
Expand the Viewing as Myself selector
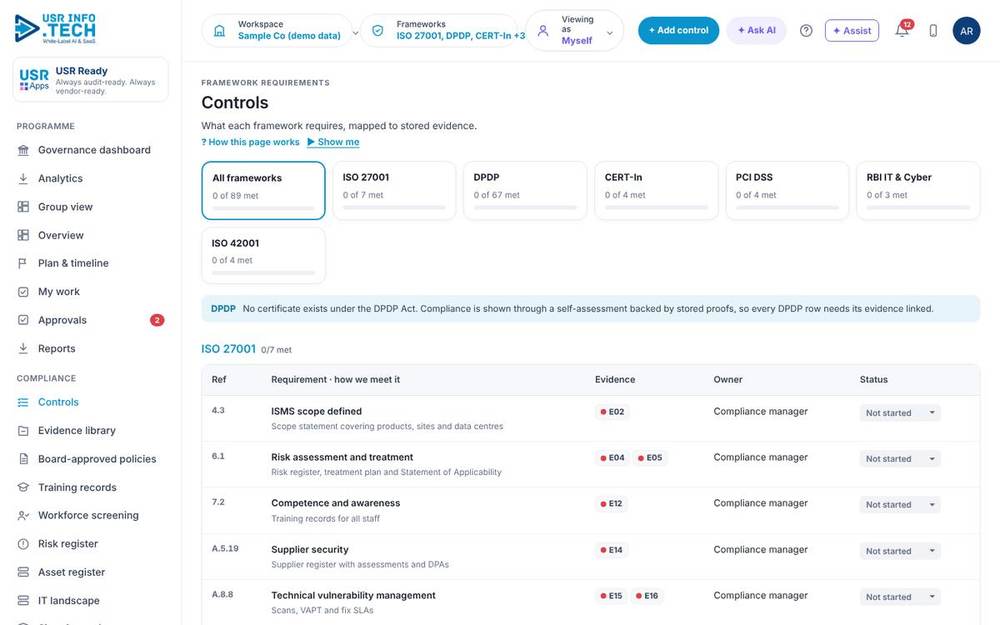(x=575, y=30)
